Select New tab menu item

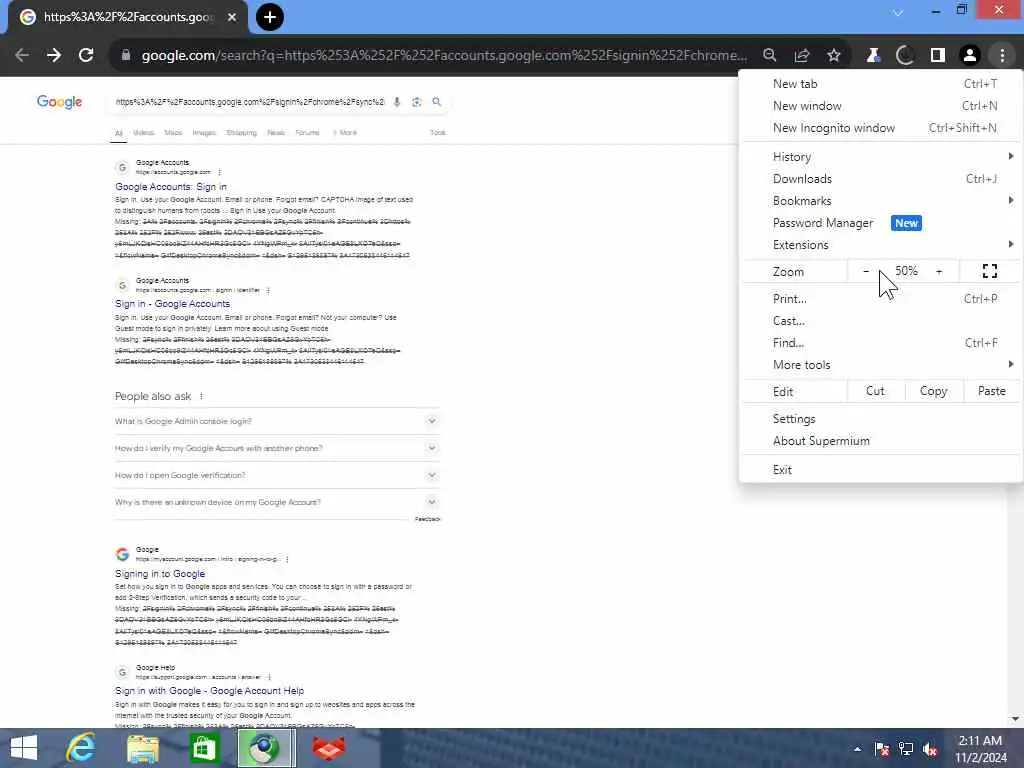[880, 84]
